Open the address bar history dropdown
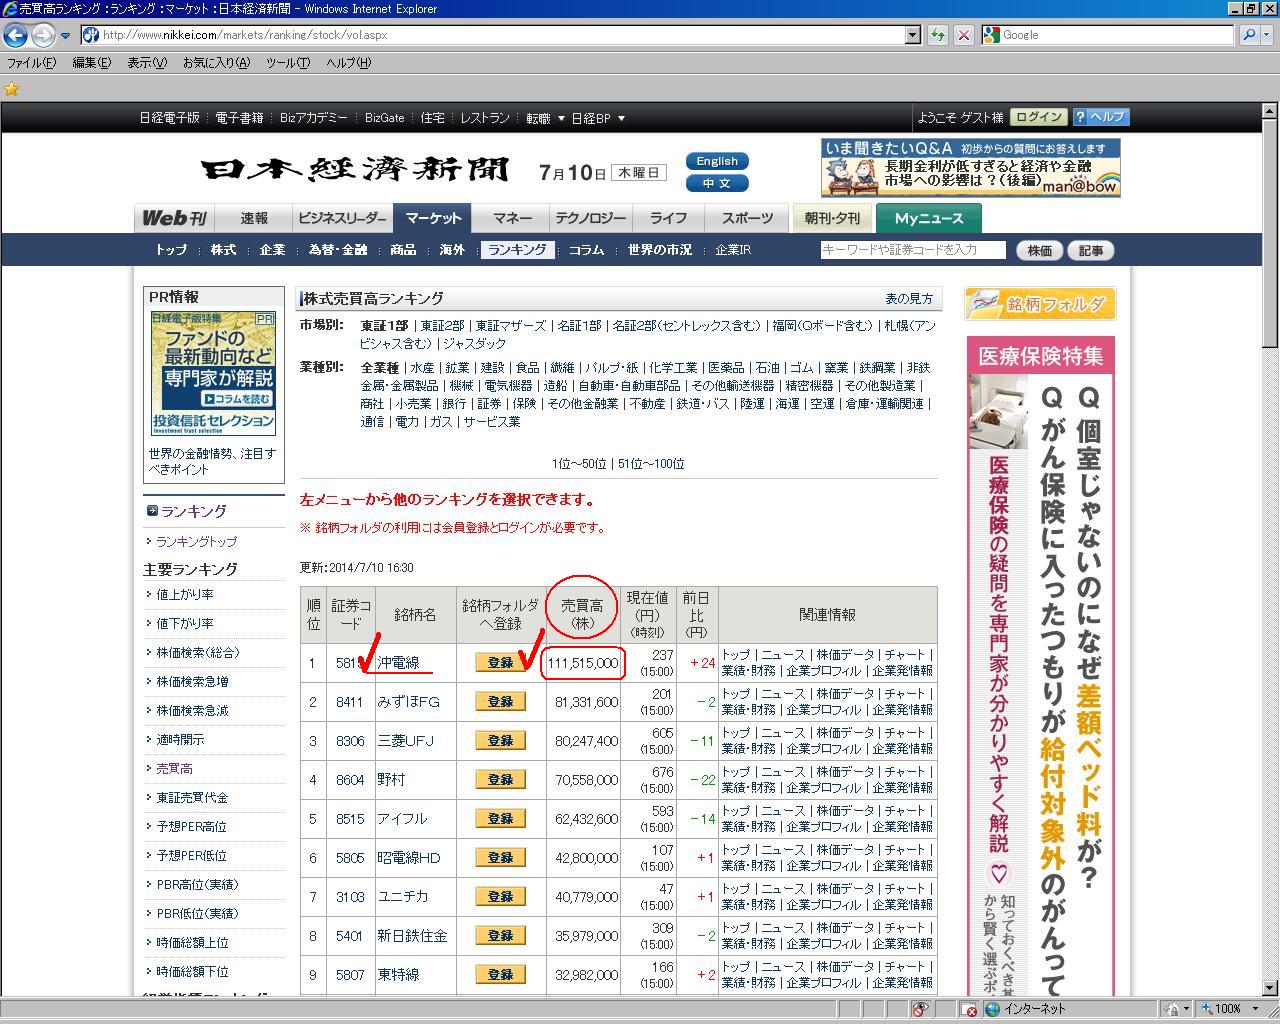The width and height of the screenshot is (1280, 1024). pos(912,35)
